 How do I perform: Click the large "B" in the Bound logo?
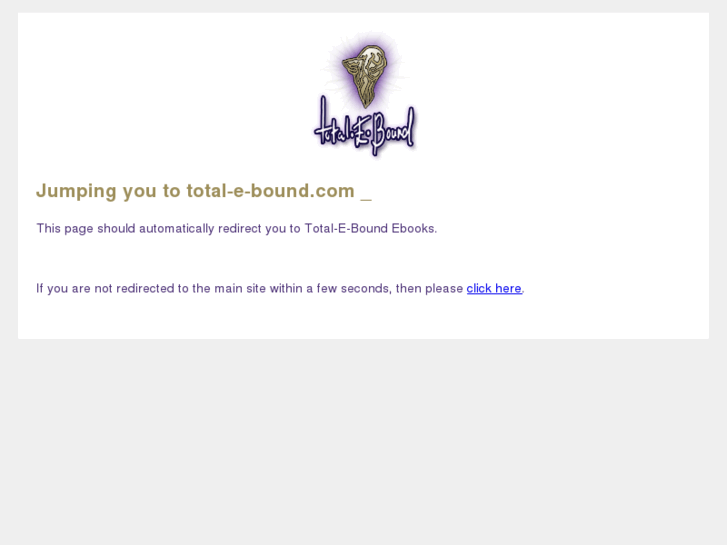pyautogui.click(x=379, y=132)
